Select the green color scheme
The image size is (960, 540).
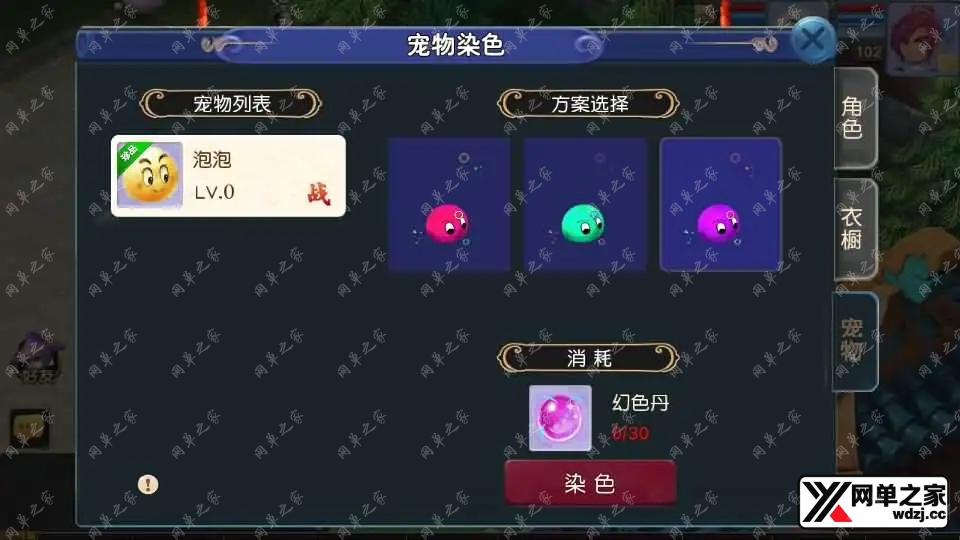(585, 204)
